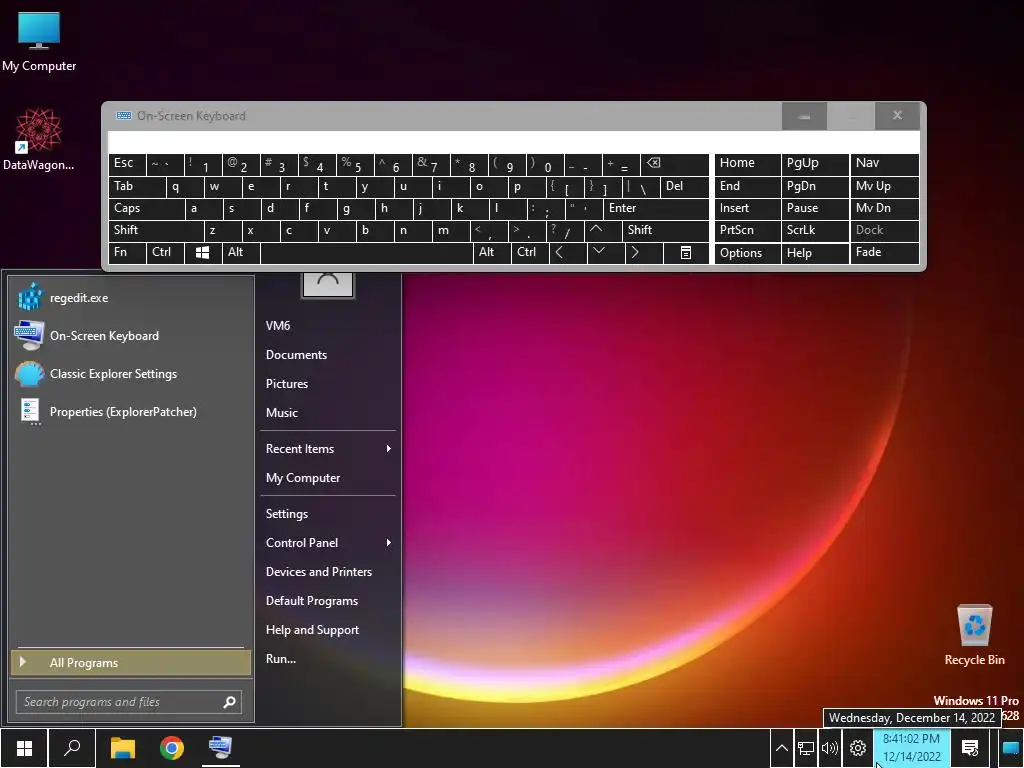The image size is (1024, 768).
Task: Toggle the left Ctrl key
Action: [x=165, y=253]
